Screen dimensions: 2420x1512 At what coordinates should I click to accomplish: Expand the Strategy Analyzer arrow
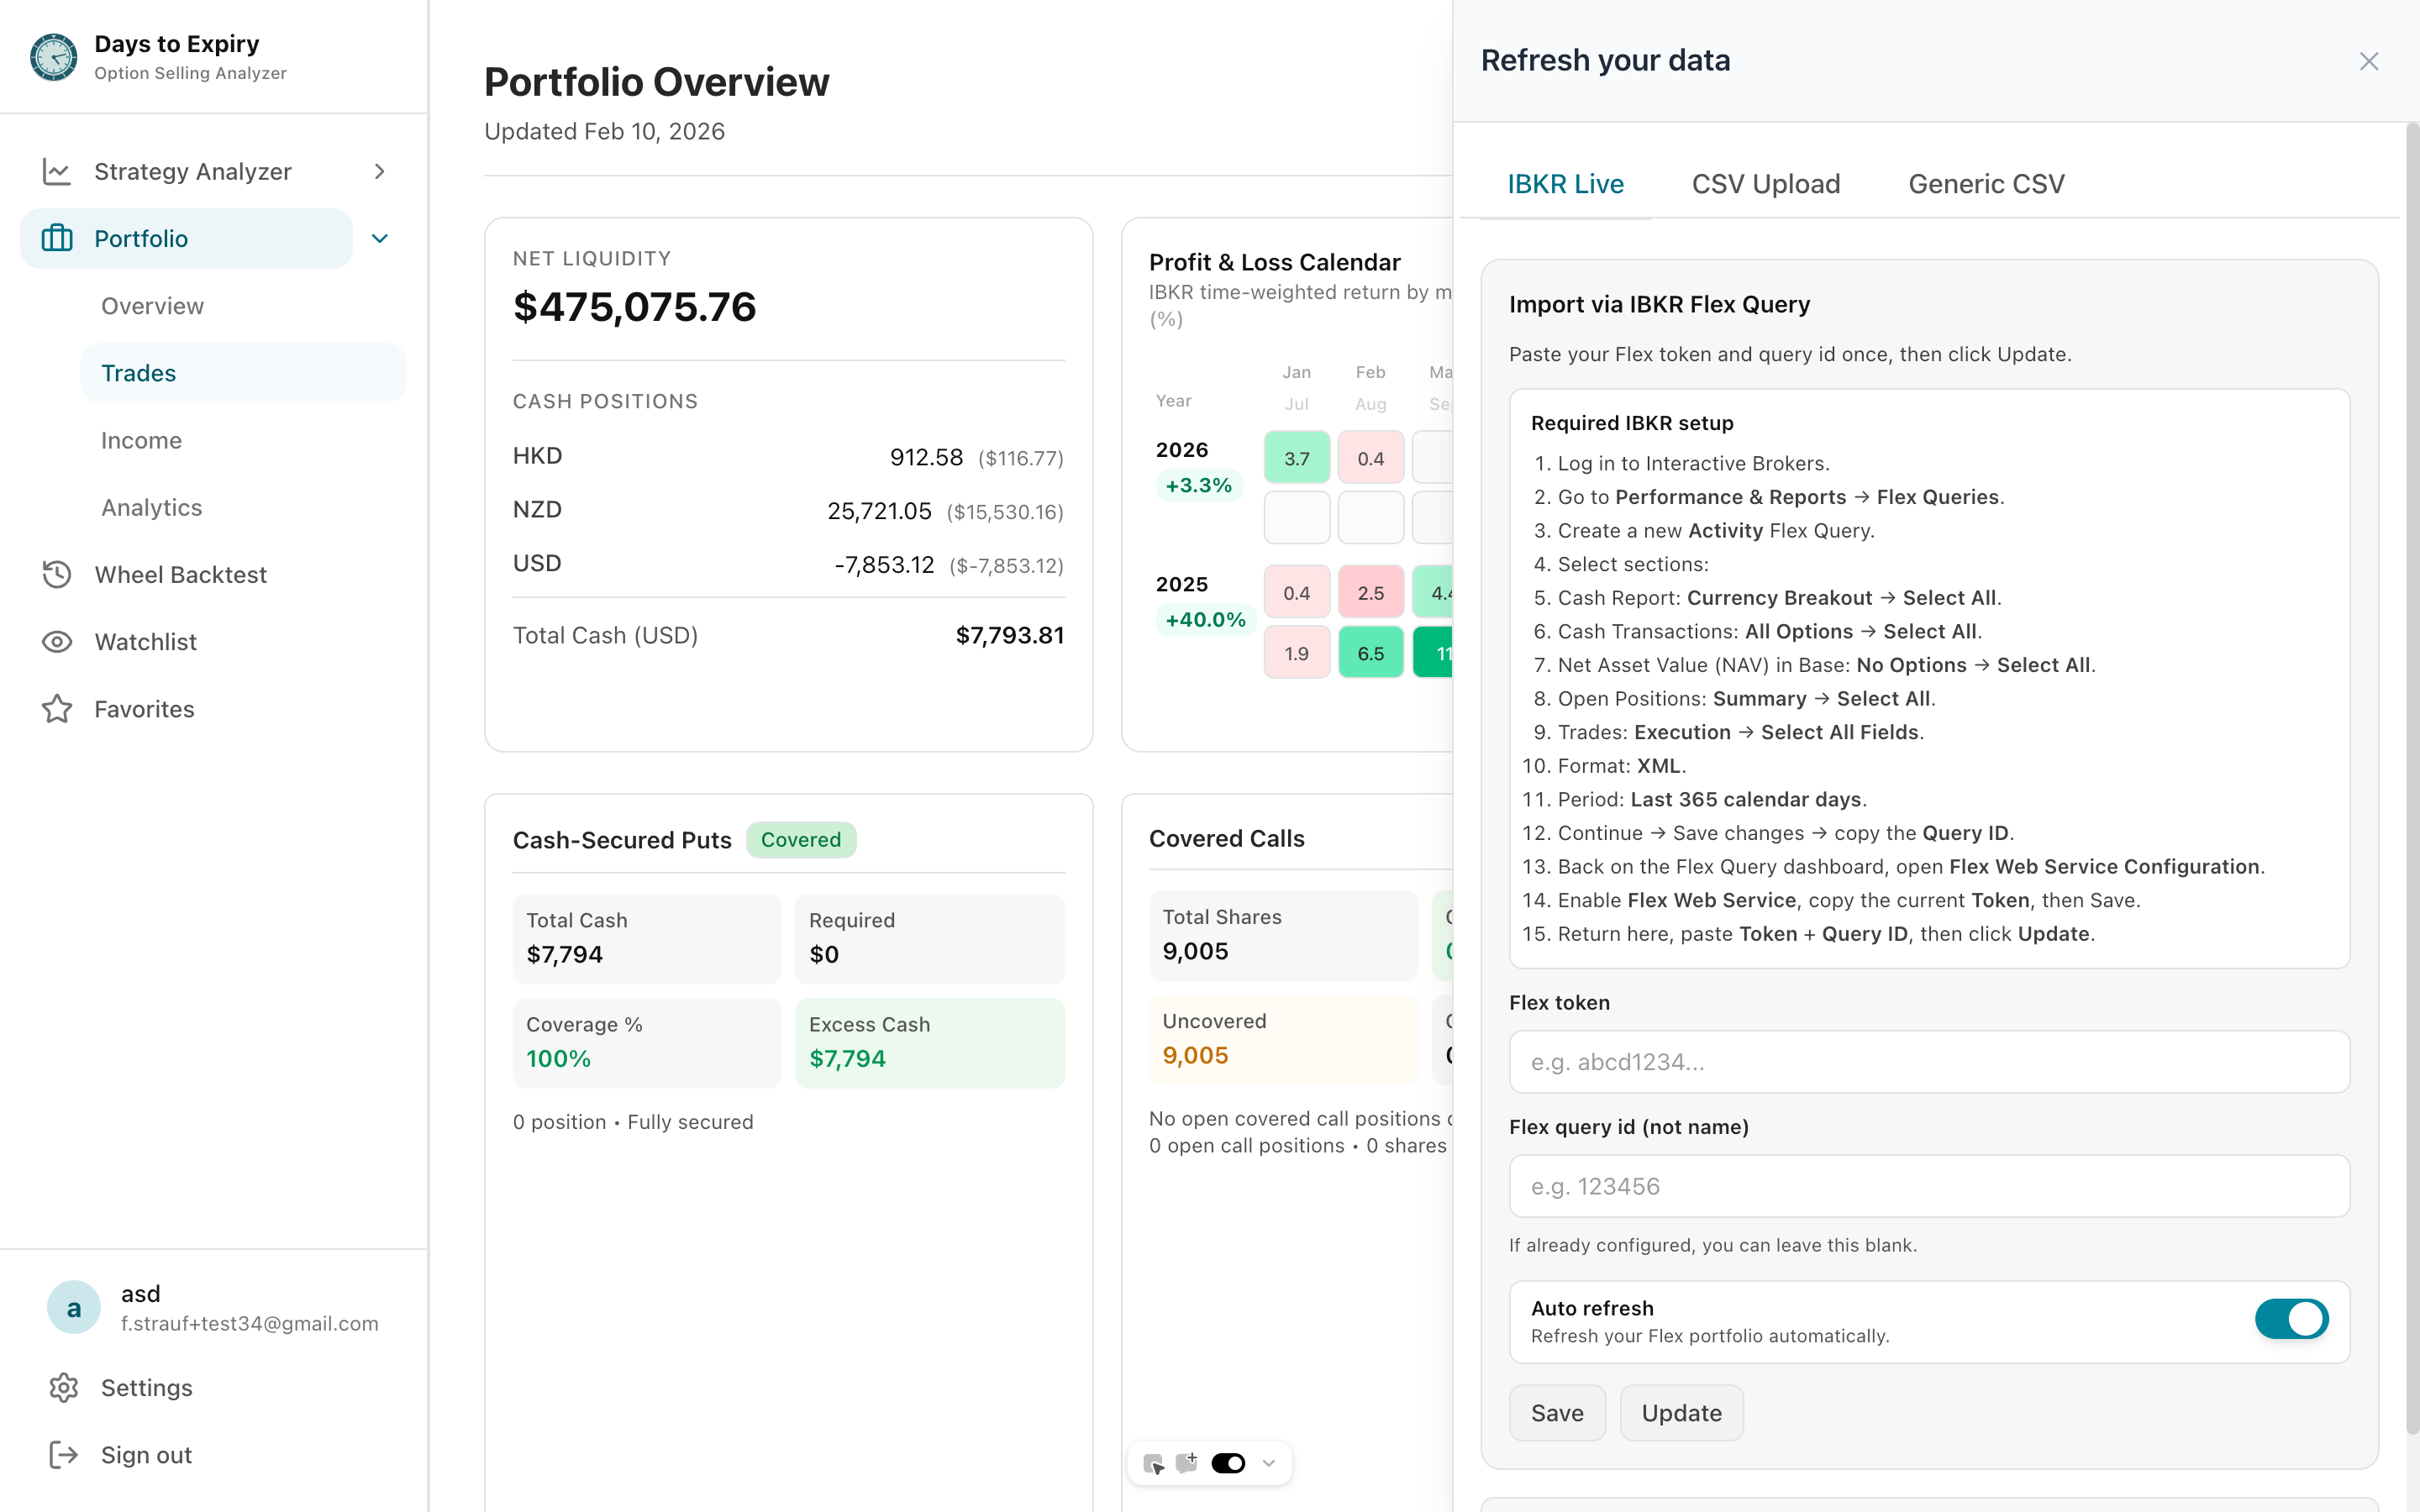(x=378, y=171)
